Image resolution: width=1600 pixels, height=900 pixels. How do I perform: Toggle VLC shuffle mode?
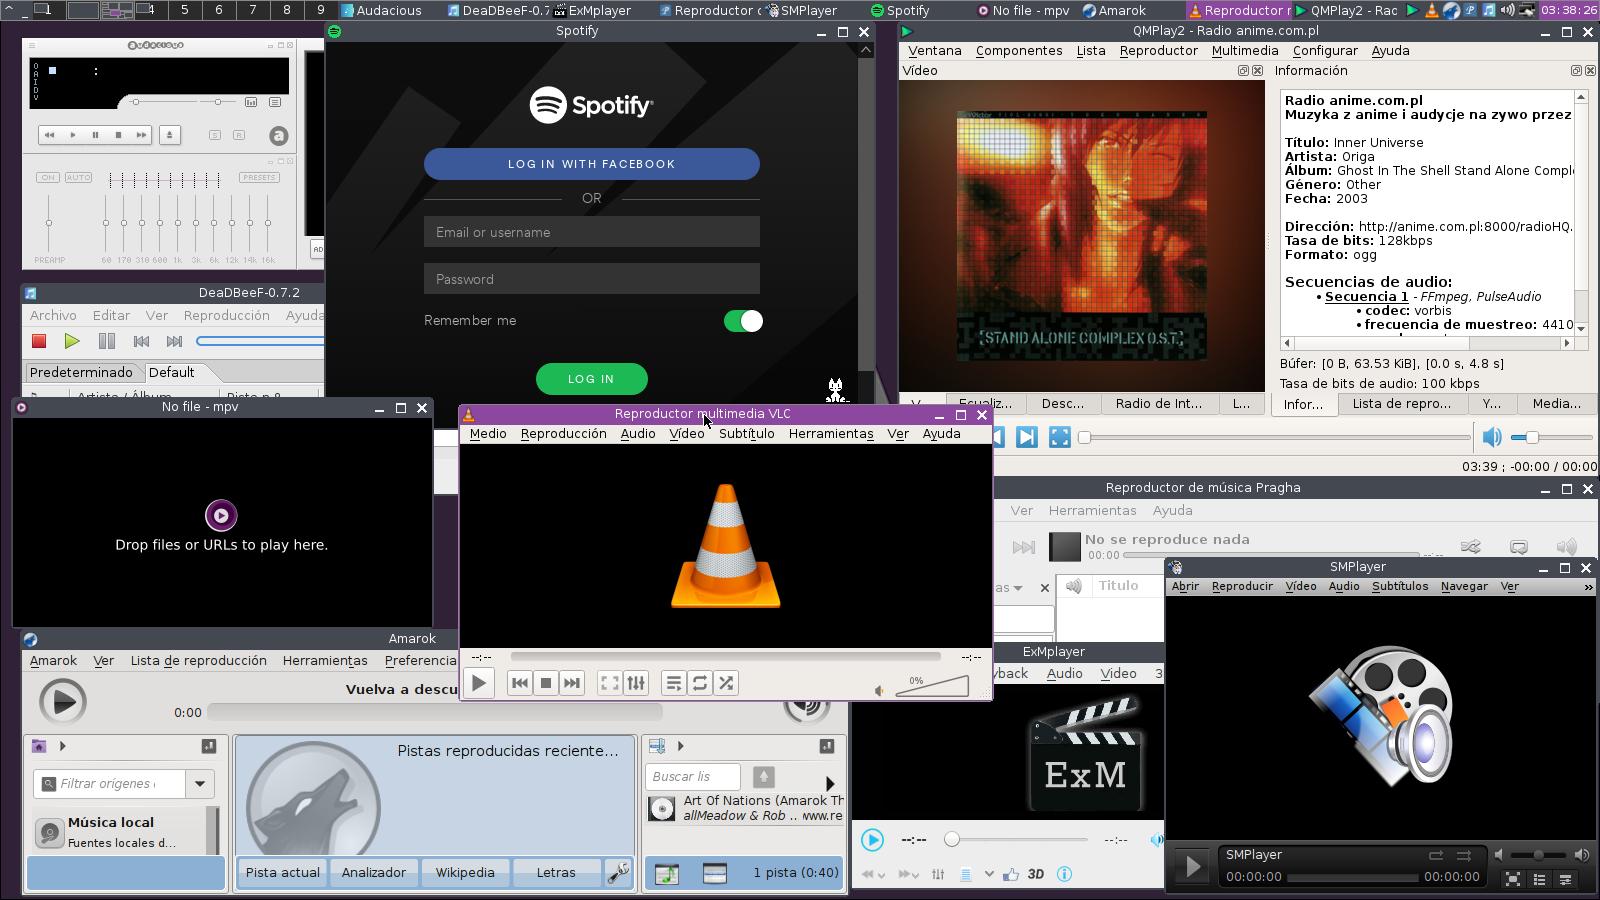click(x=726, y=683)
